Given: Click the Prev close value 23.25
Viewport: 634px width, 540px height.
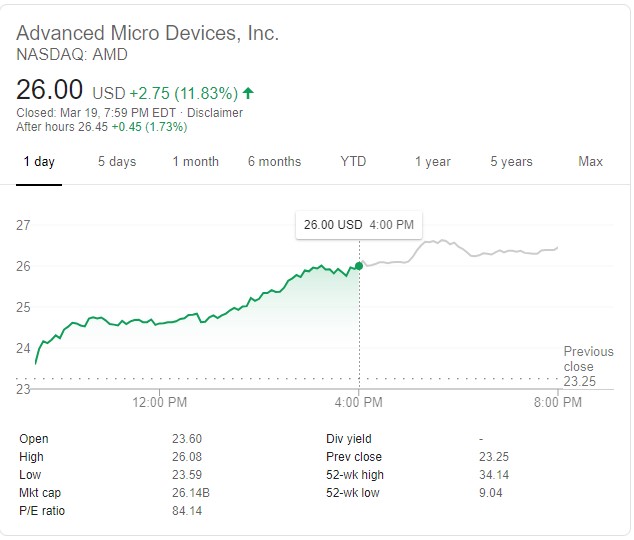Looking at the screenshot, I should [494, 457].
